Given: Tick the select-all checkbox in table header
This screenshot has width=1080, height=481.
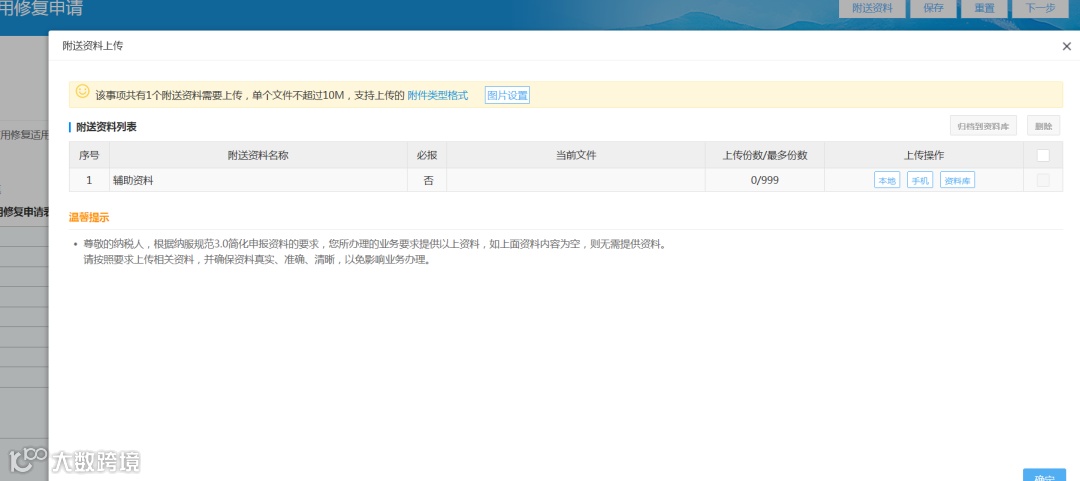Looking at the screenshot, I should [1043, 155].
